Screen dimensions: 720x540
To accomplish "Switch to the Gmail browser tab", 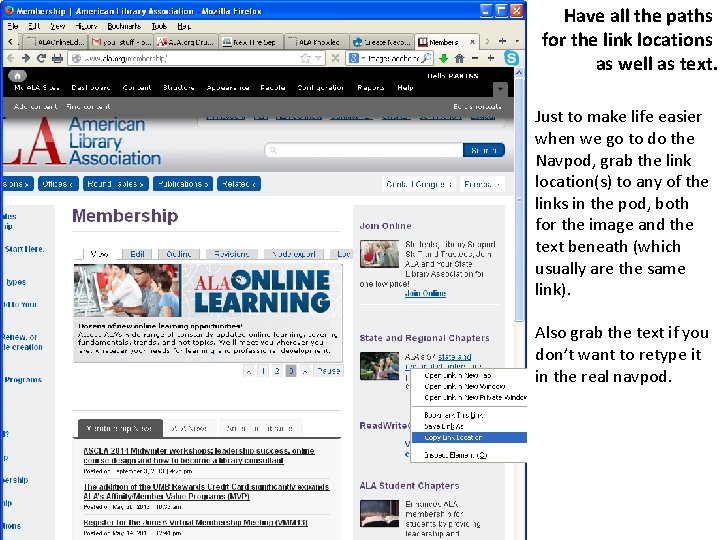I will click(x=121, y=42).
